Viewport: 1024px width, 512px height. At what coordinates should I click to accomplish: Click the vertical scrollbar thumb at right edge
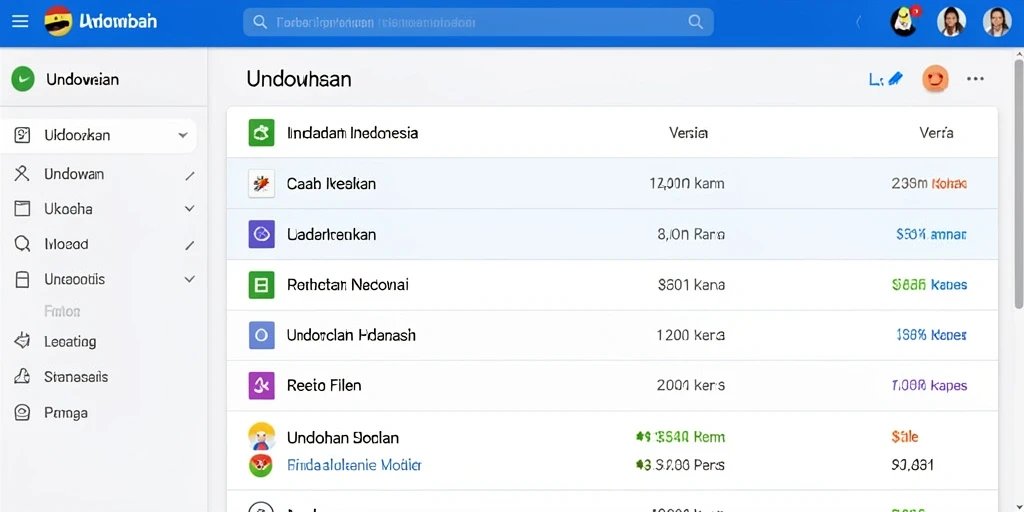click(x=1018, y=183)
